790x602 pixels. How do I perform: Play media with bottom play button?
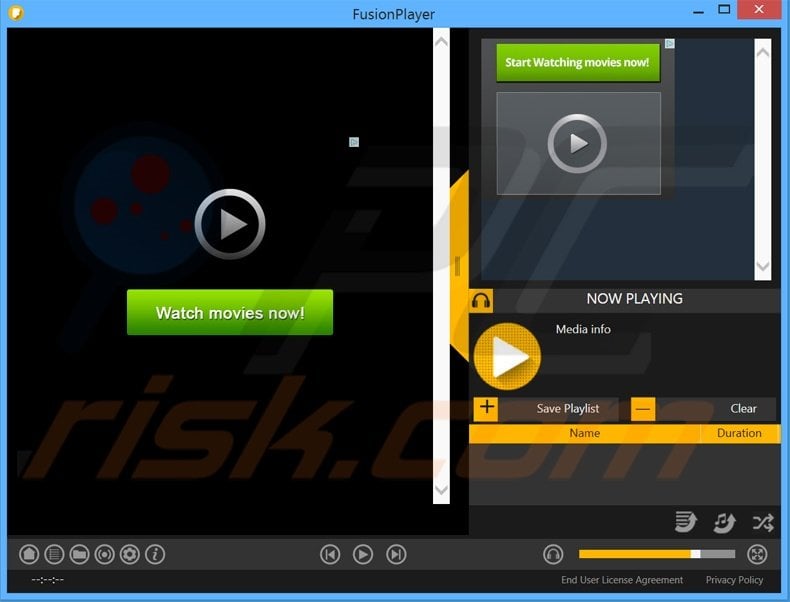363,554
